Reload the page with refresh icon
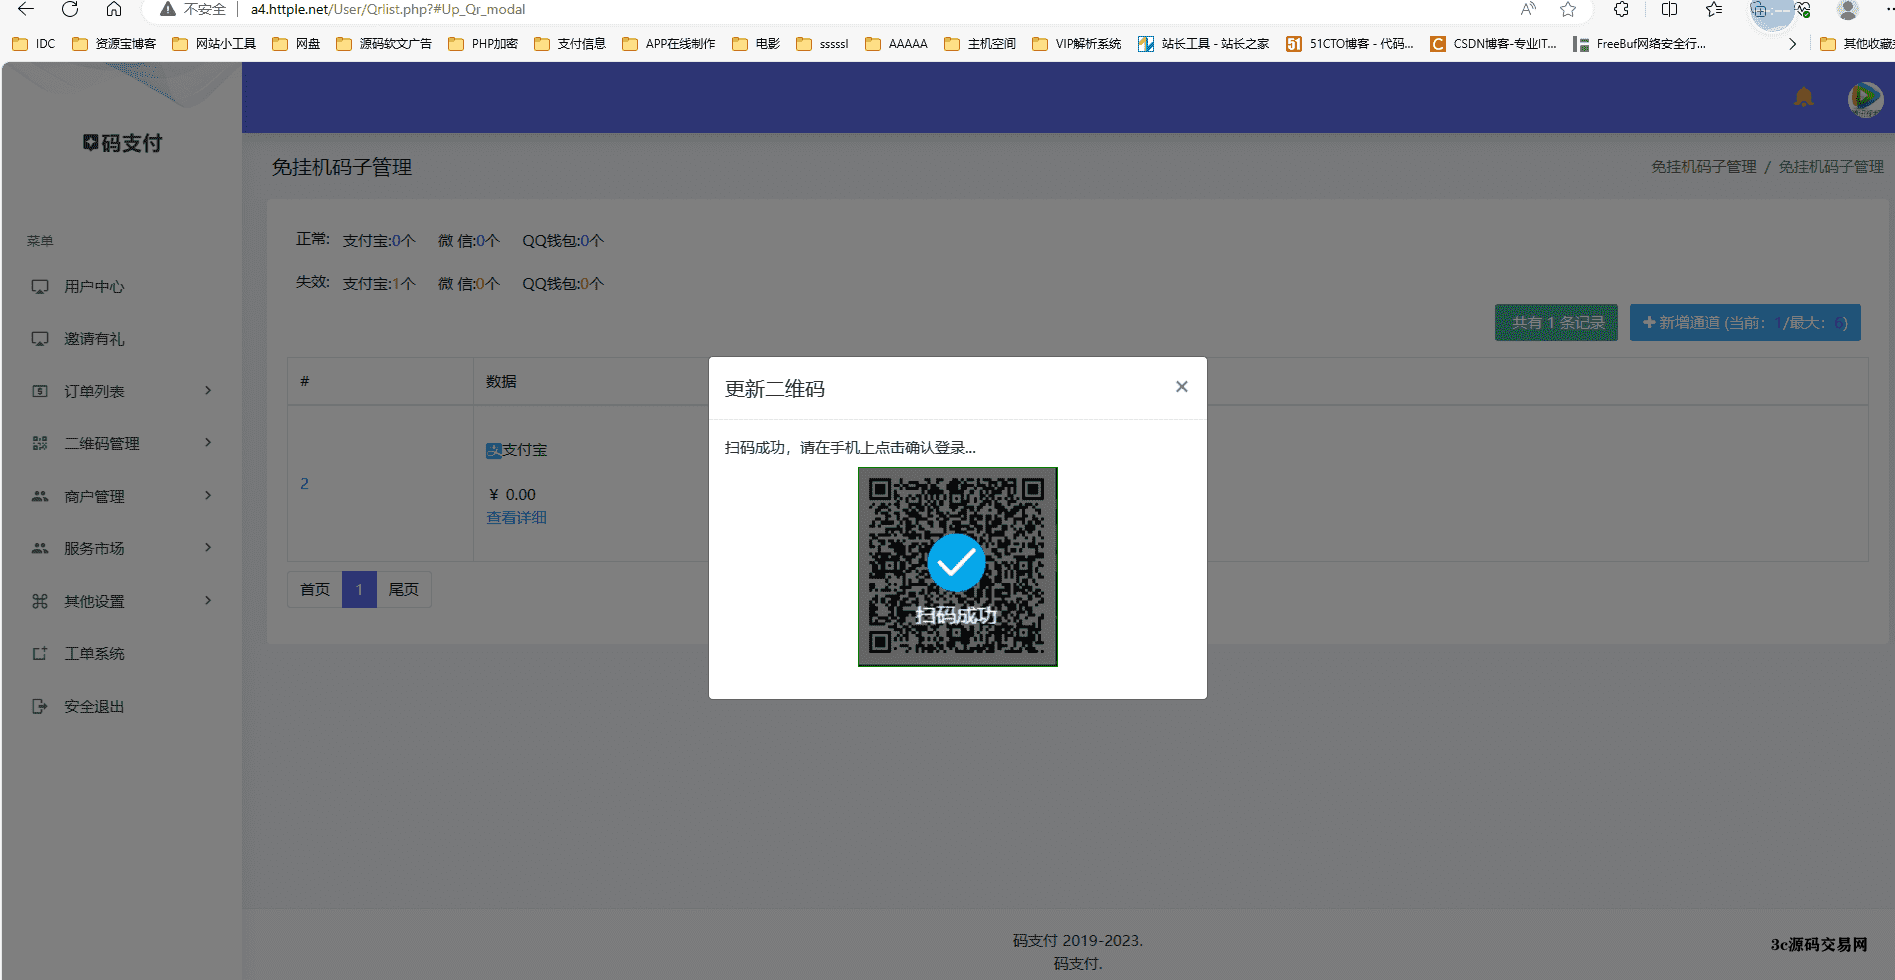 [x=70, y=9]
